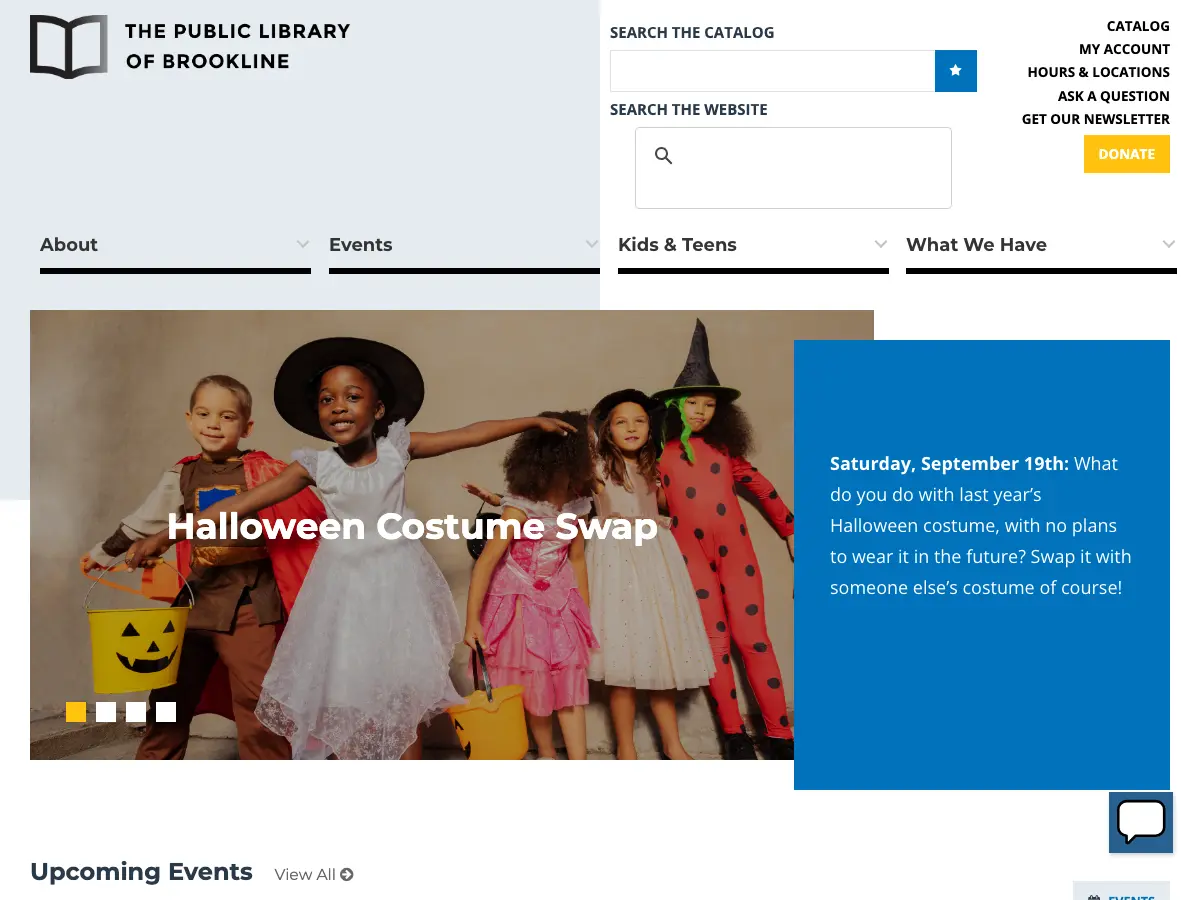Open the chat speech bubble widget
The image size is (1200, 900).
tap(1141, 823)
